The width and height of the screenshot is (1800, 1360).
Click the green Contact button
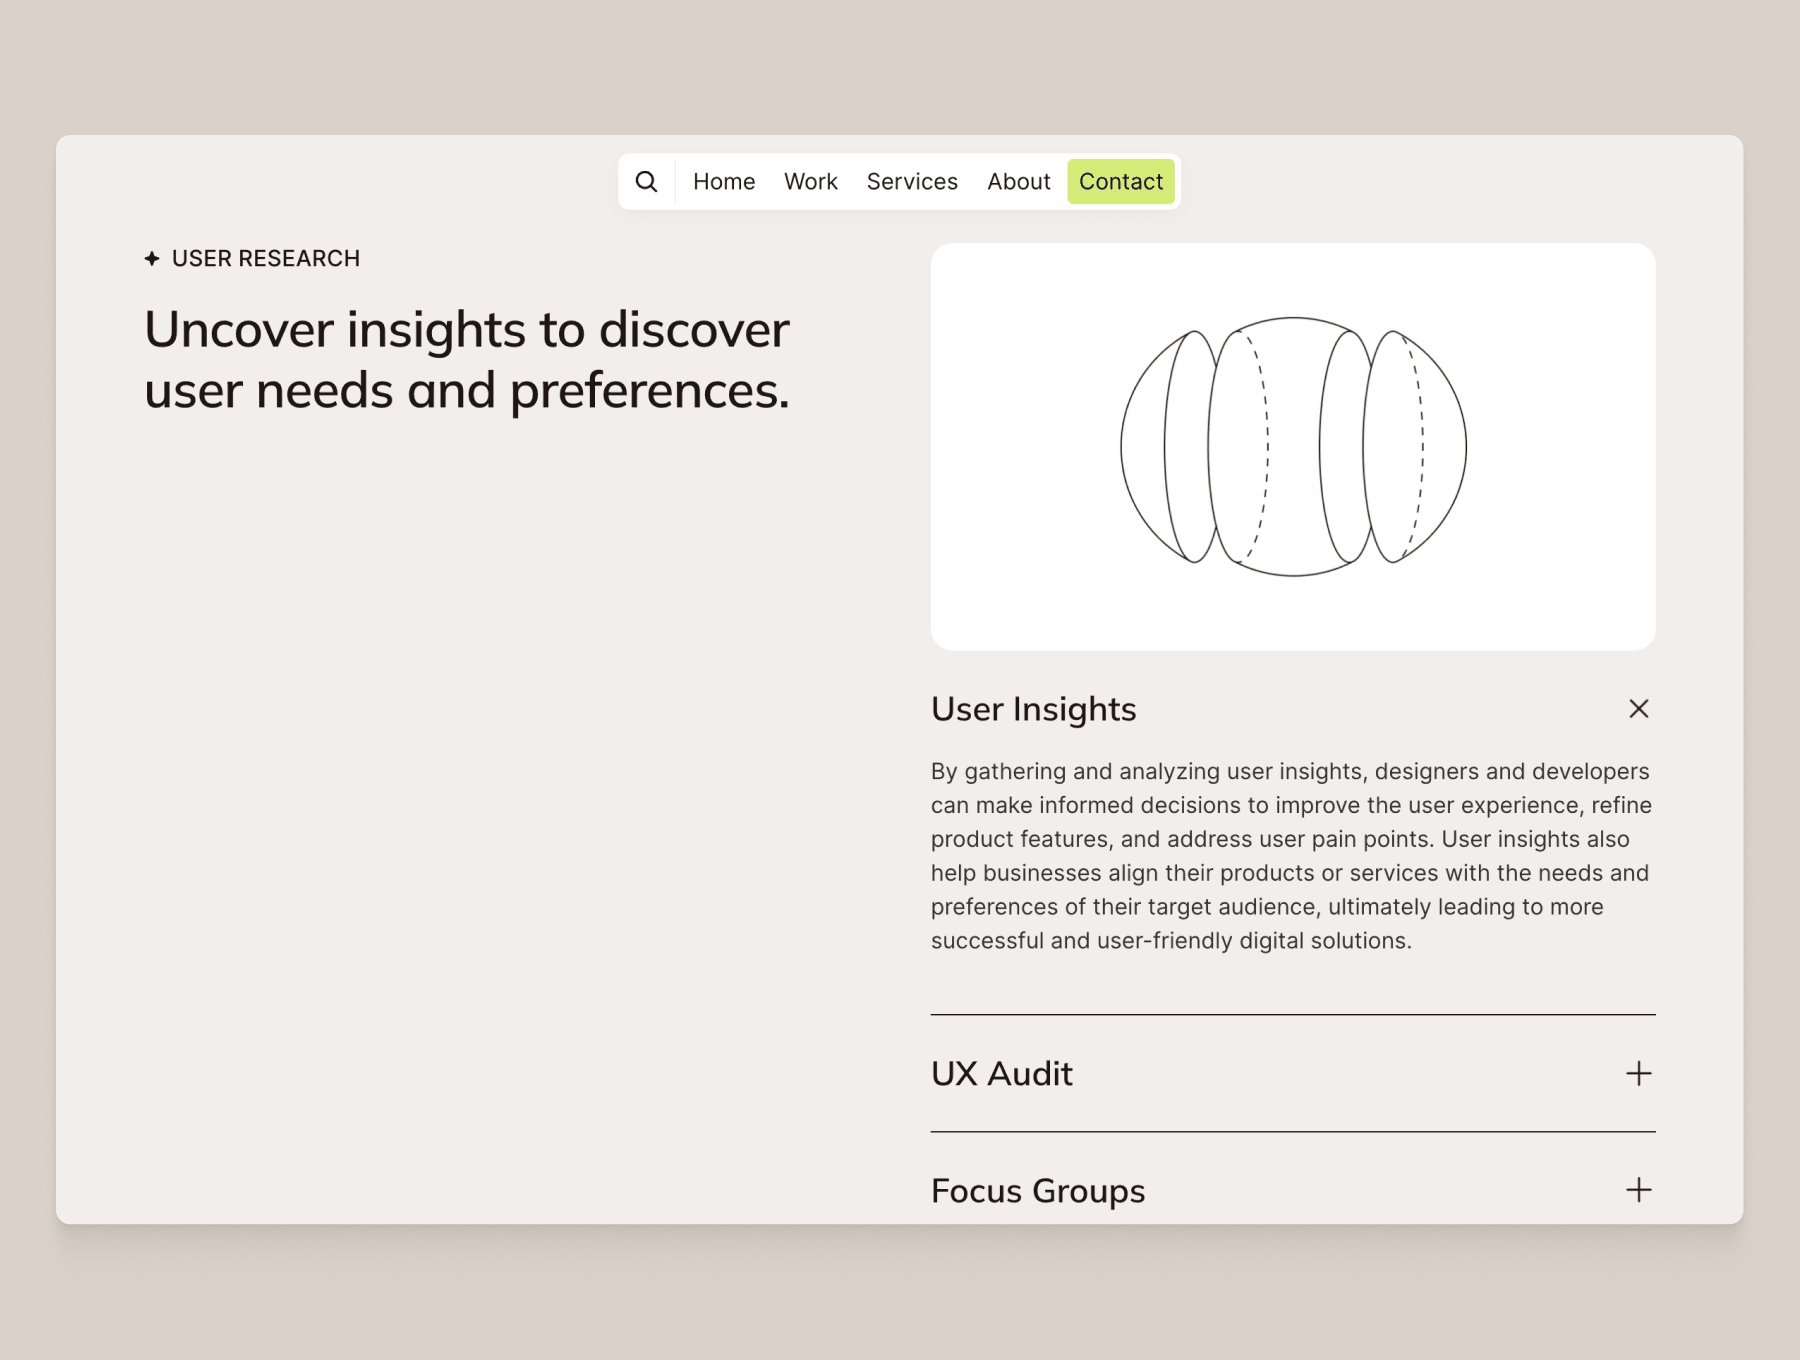1121,182
